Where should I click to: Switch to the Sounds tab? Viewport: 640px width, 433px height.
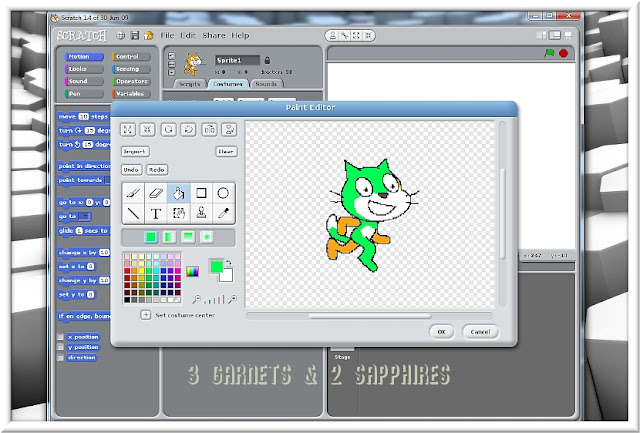266,84
